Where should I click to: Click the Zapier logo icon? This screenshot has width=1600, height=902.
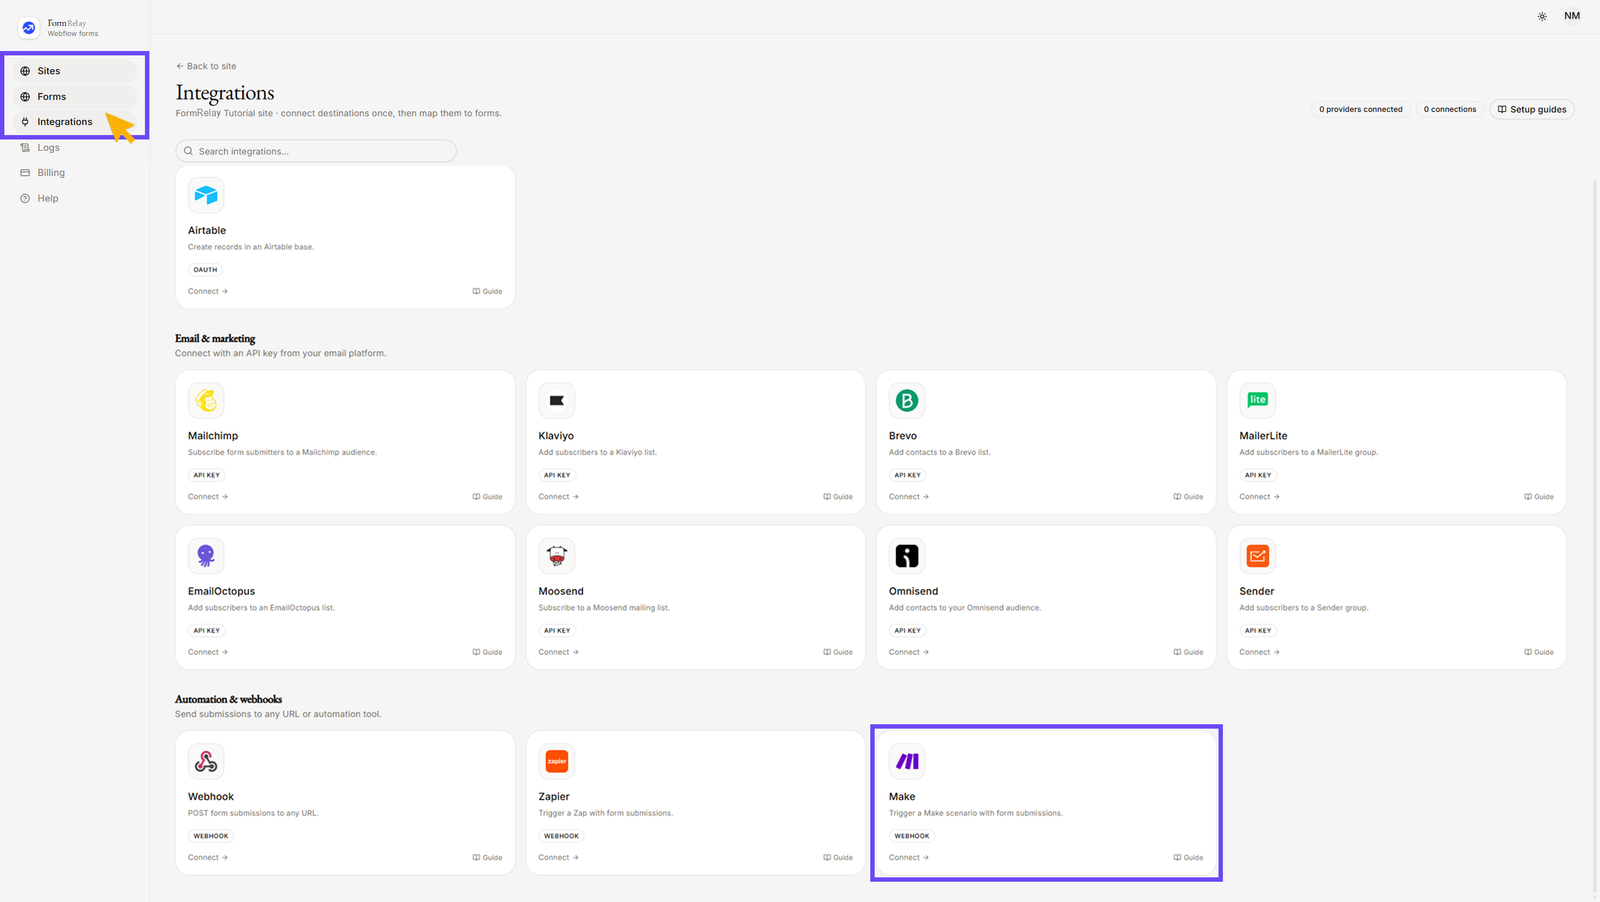[x=557, y=761]
